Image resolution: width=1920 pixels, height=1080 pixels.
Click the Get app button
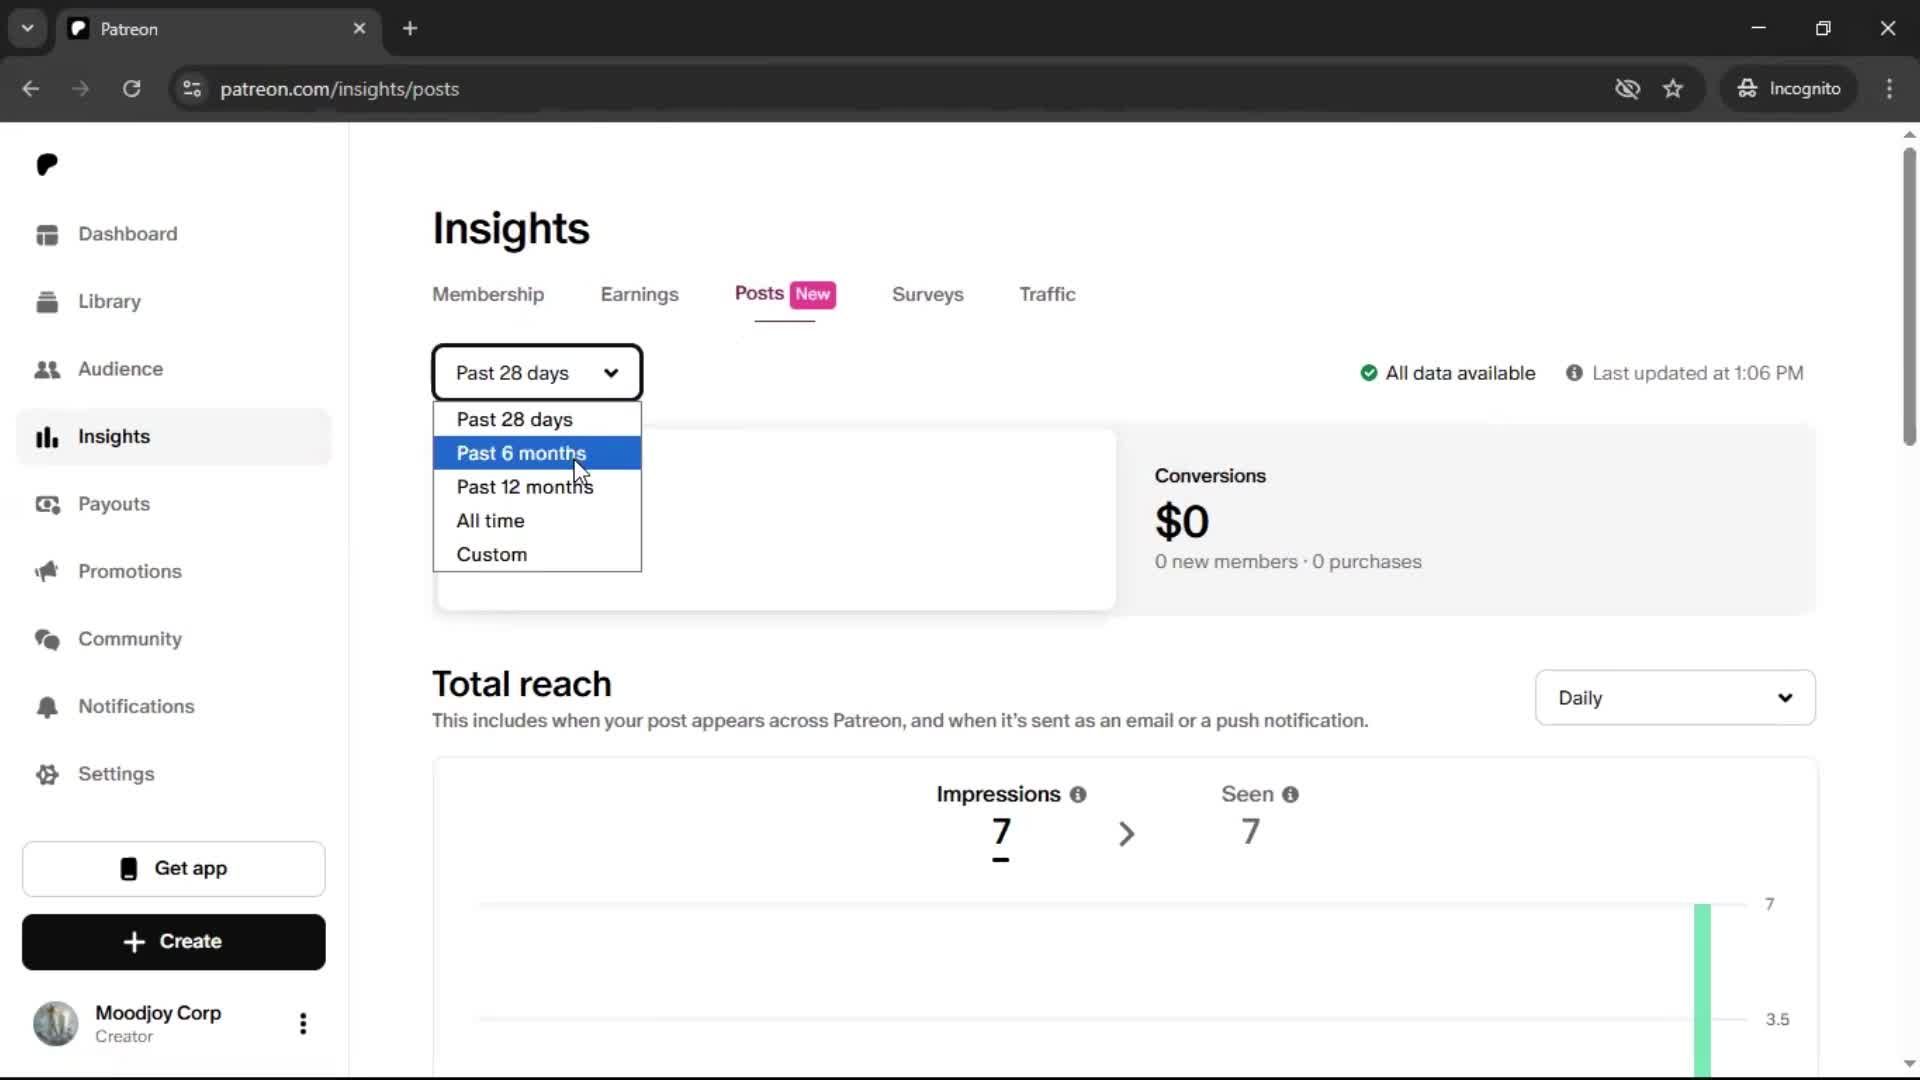point(174,869)
